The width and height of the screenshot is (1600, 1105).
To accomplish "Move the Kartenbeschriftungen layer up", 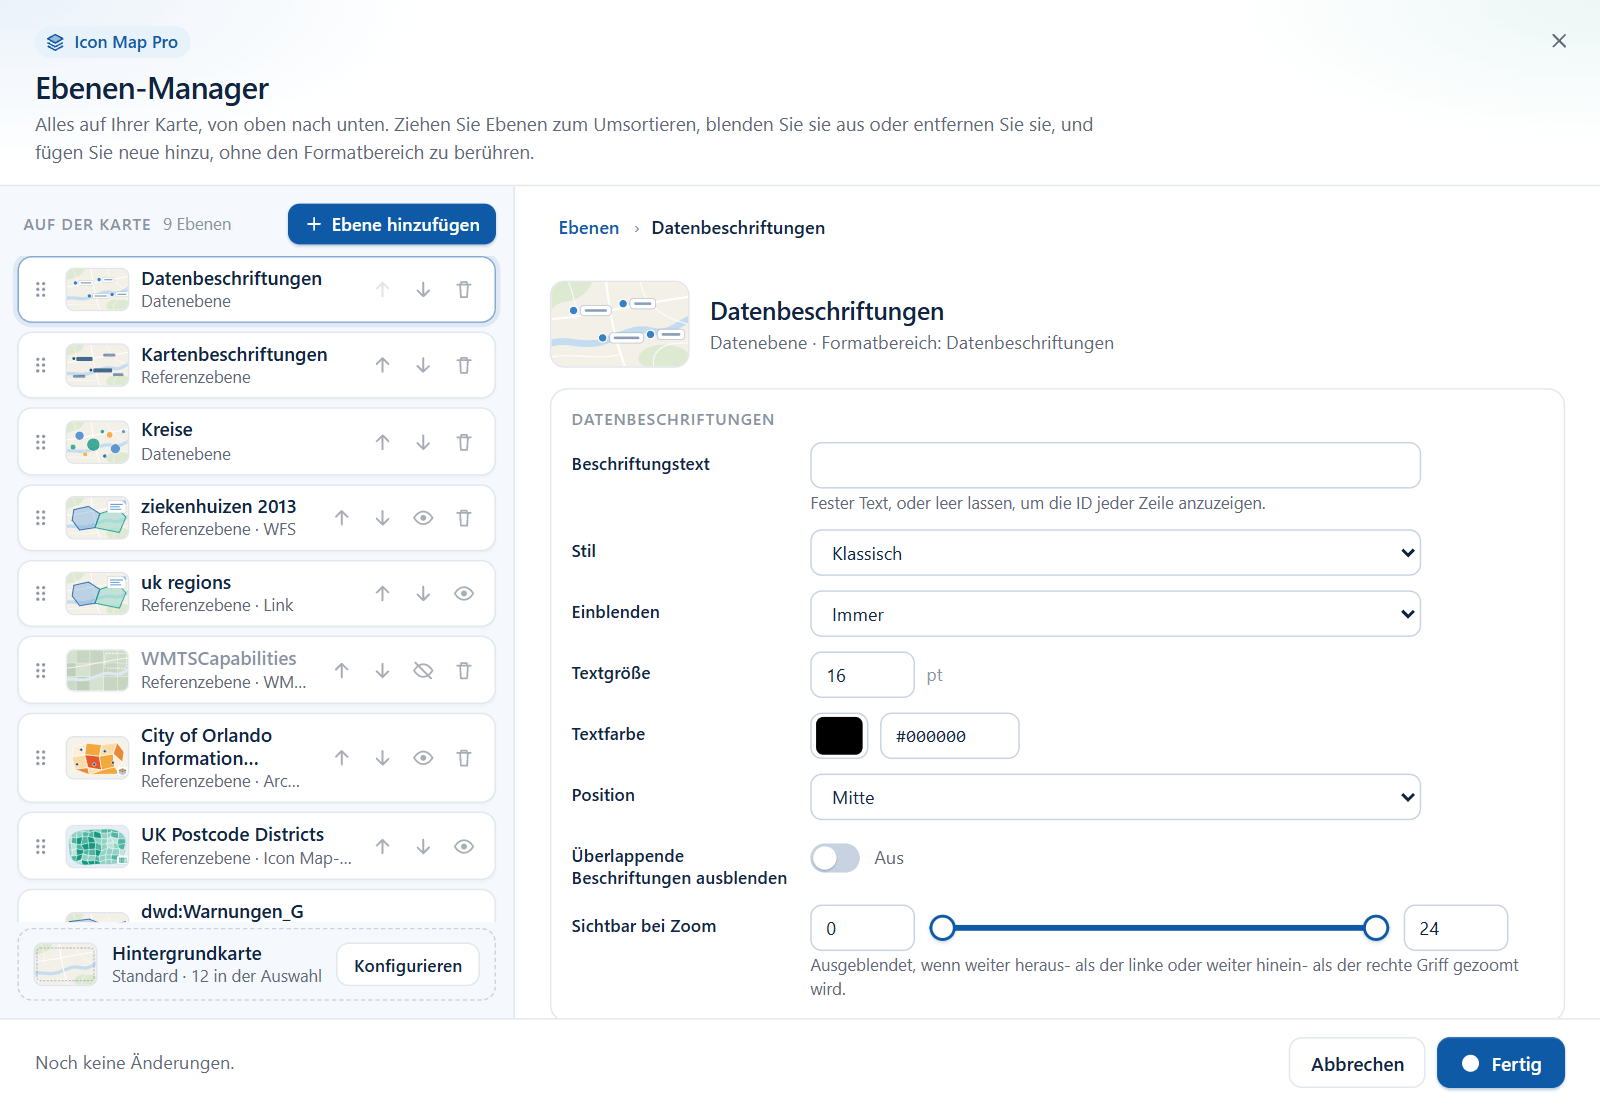I will click(x=382, y=366).
